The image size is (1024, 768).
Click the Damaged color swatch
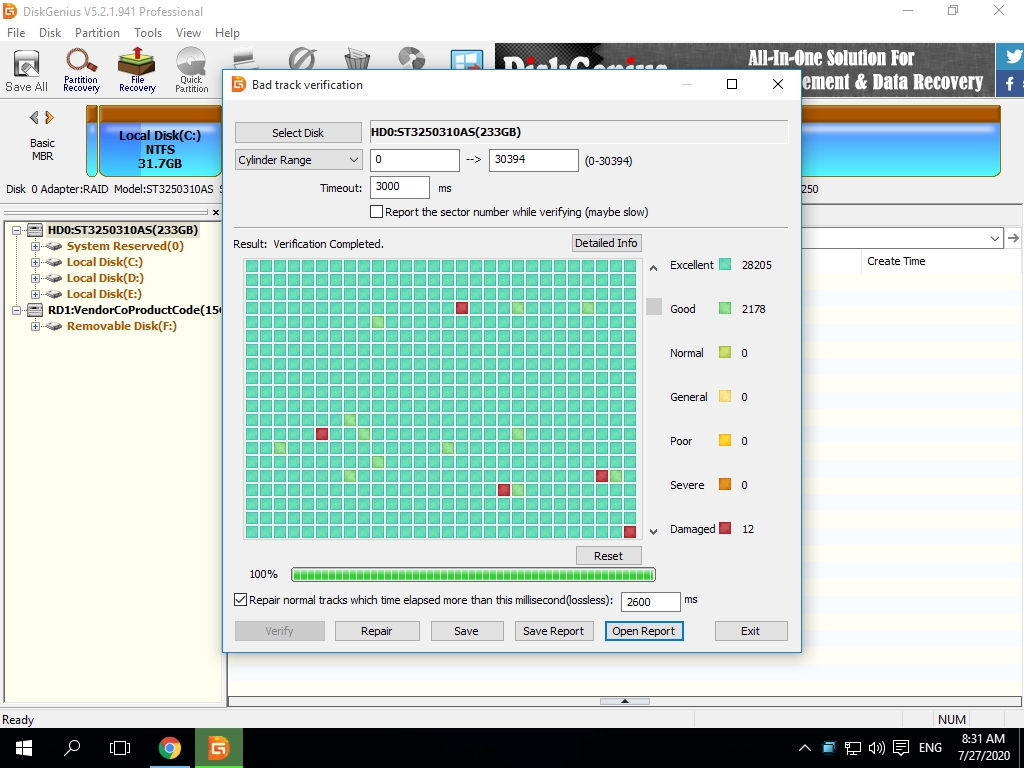coord(725,528)
